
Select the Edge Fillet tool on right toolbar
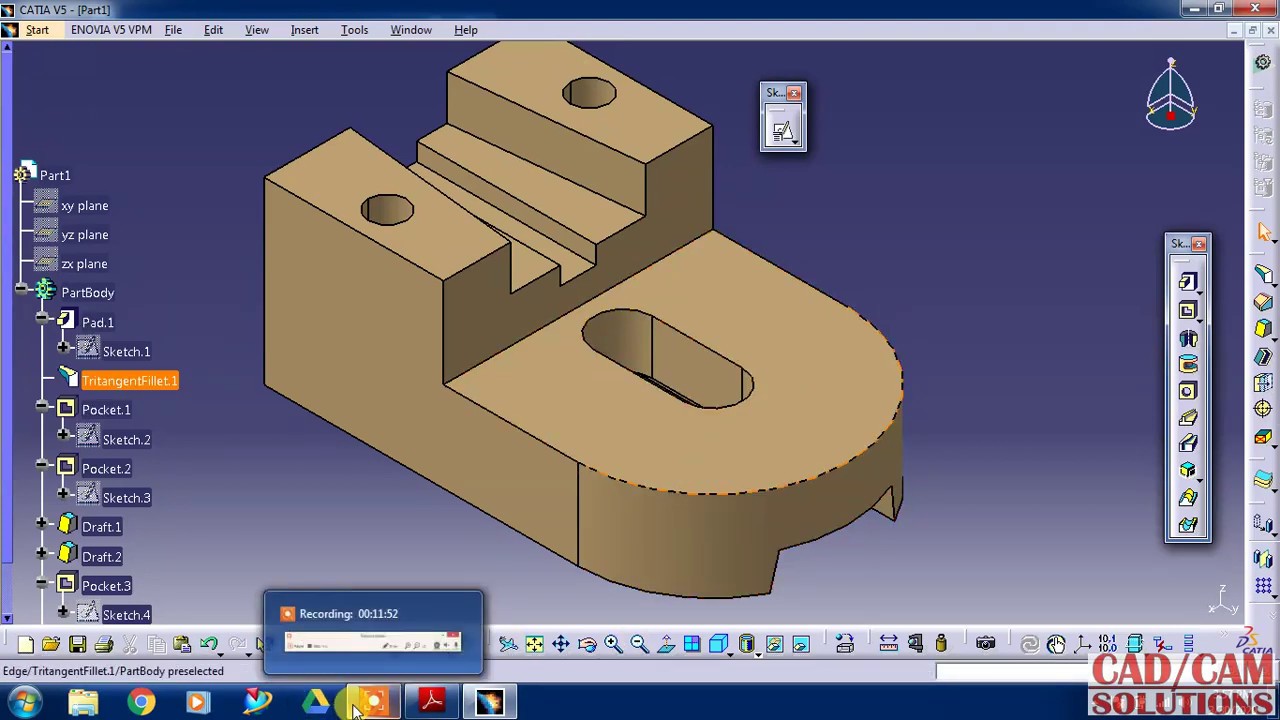tap(1263, 275)
